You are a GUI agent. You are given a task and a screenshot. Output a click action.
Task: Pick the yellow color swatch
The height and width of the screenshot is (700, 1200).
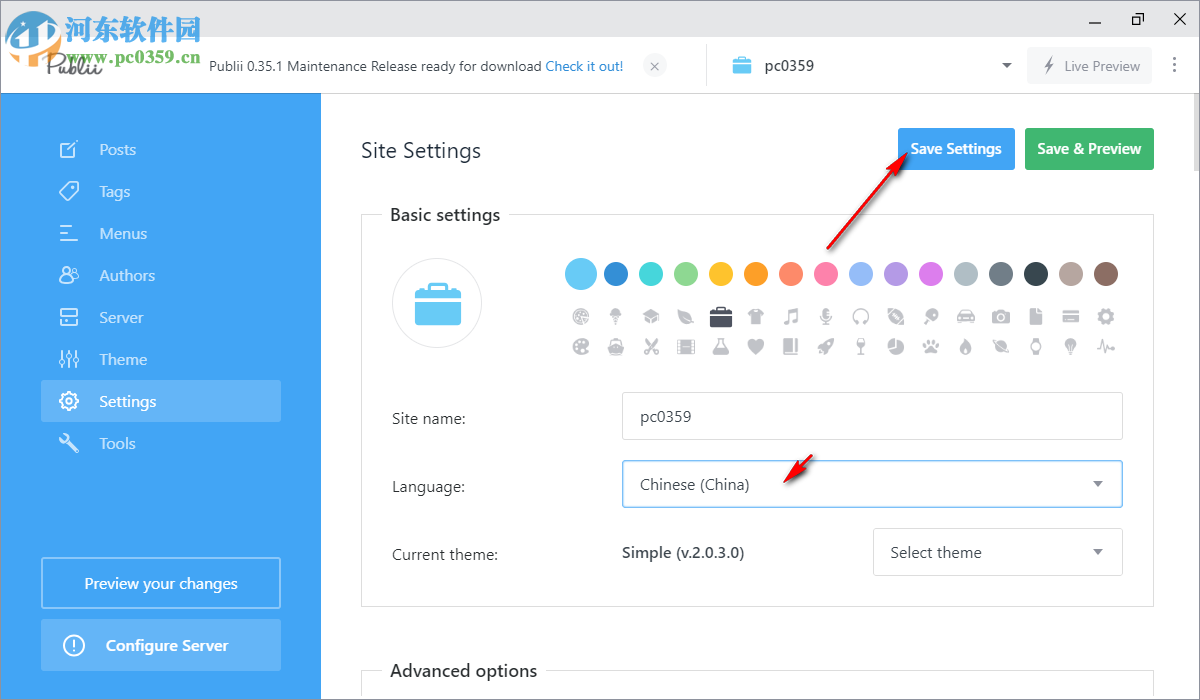[x=721, y=273]
